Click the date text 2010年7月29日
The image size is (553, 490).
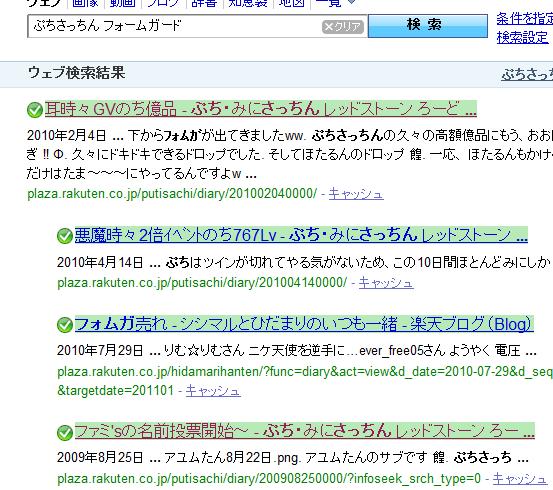[100, 351]
